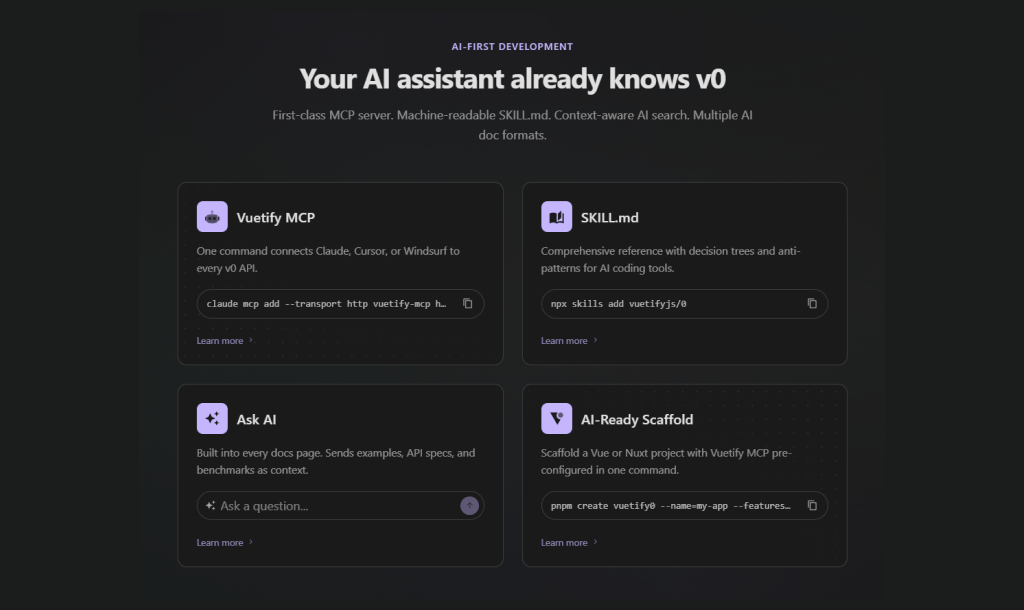The width and height of the screenshot is (1024, 610).
Task: Copy the claude mcp add command
Action: click(468, 304)
